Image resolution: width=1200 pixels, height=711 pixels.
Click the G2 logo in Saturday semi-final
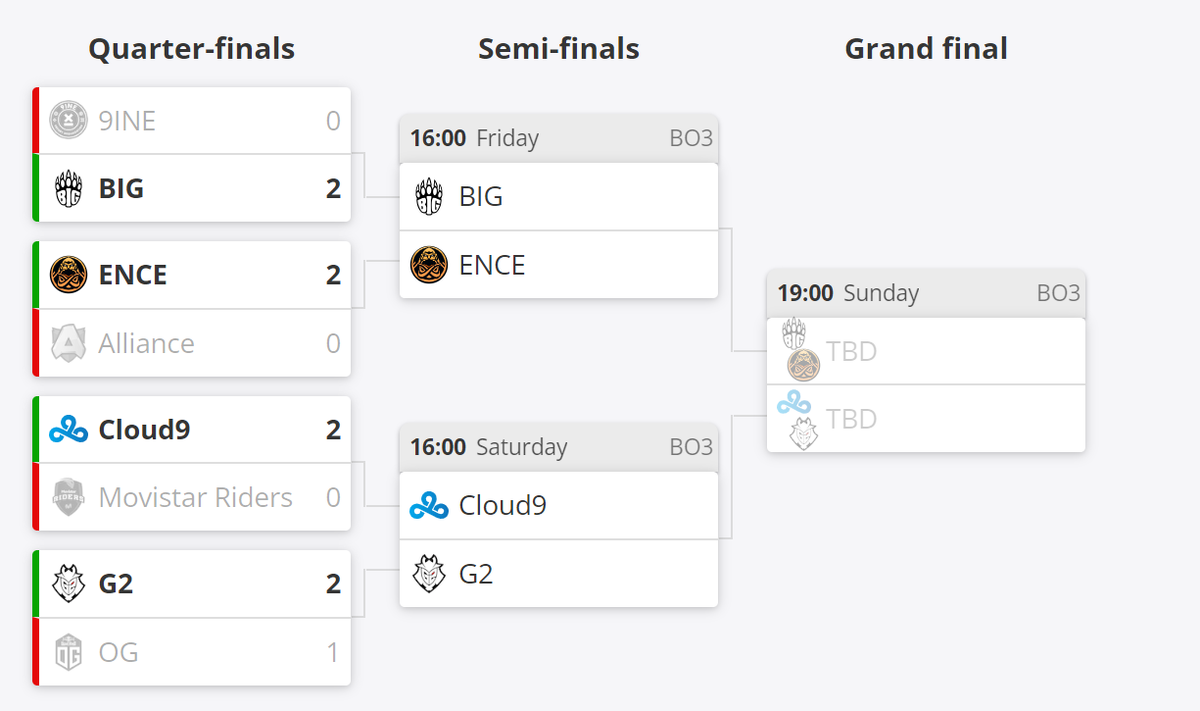point(429,574)
